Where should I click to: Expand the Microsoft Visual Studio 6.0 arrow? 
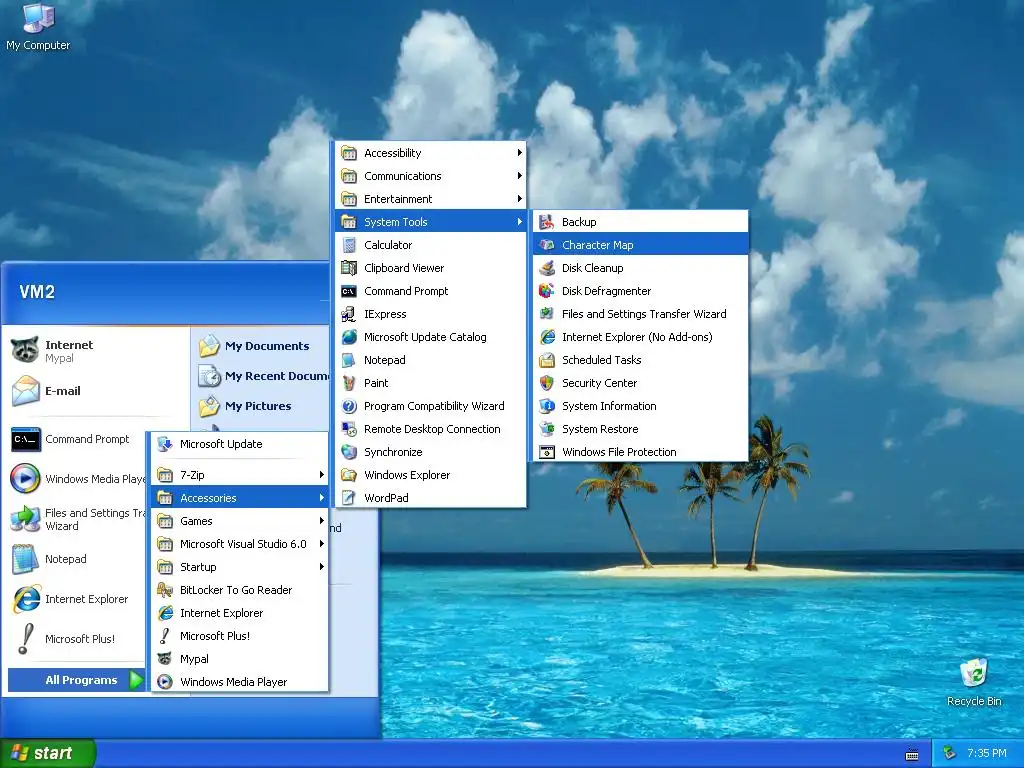coord(321,544)
